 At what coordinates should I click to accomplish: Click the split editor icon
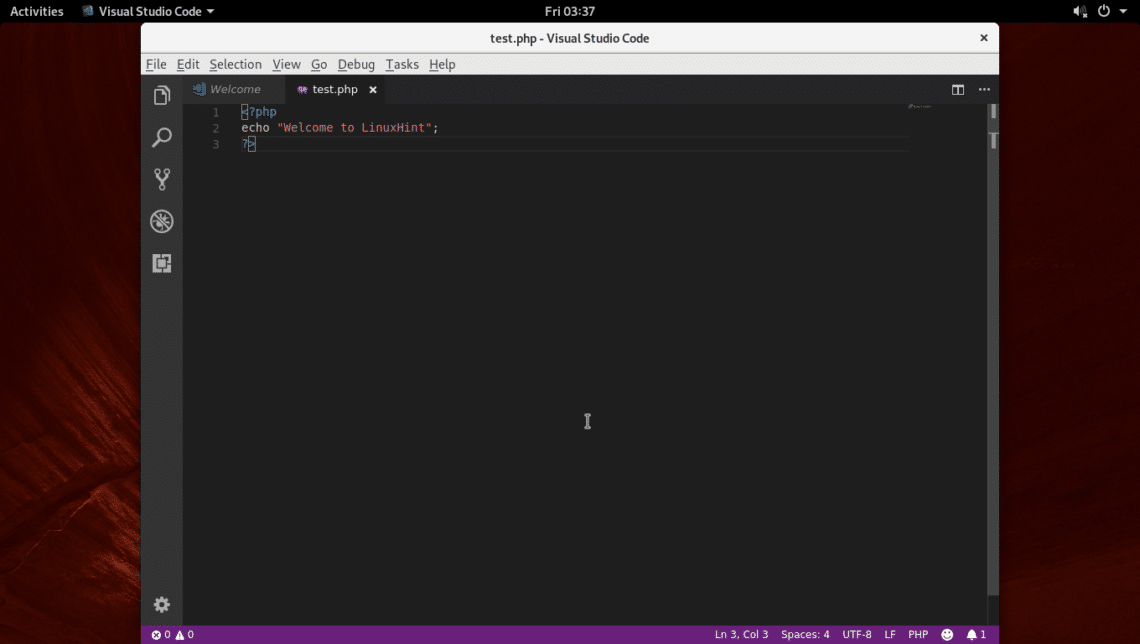[958, 90]
